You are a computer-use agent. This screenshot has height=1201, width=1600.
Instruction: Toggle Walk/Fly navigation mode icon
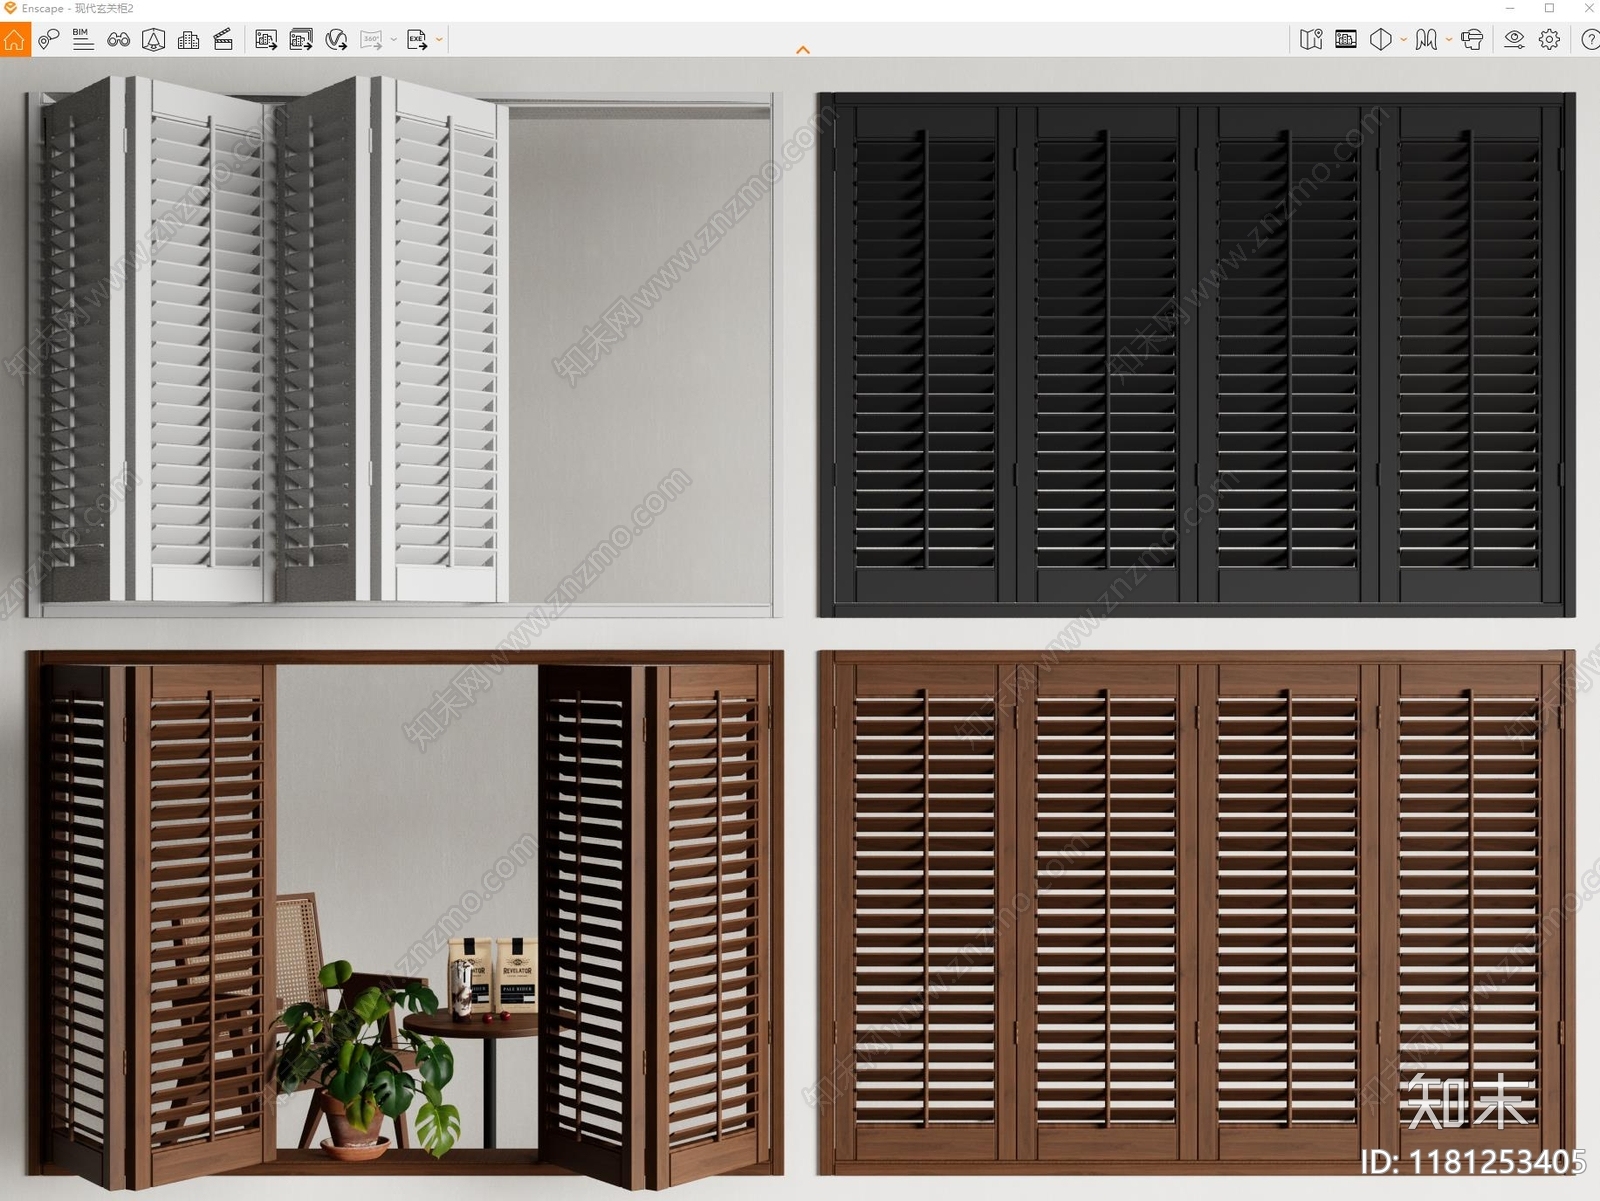coord(1427,40)
